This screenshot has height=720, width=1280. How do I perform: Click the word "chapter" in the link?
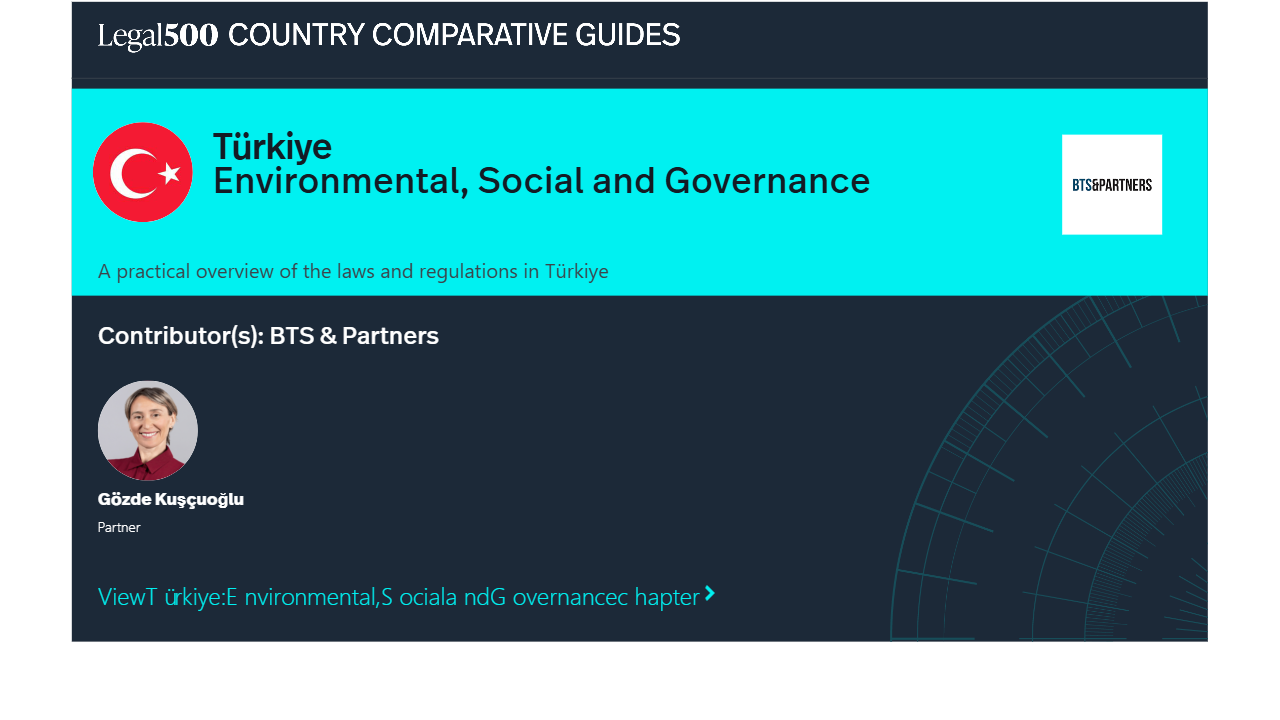tap(666, 597)
